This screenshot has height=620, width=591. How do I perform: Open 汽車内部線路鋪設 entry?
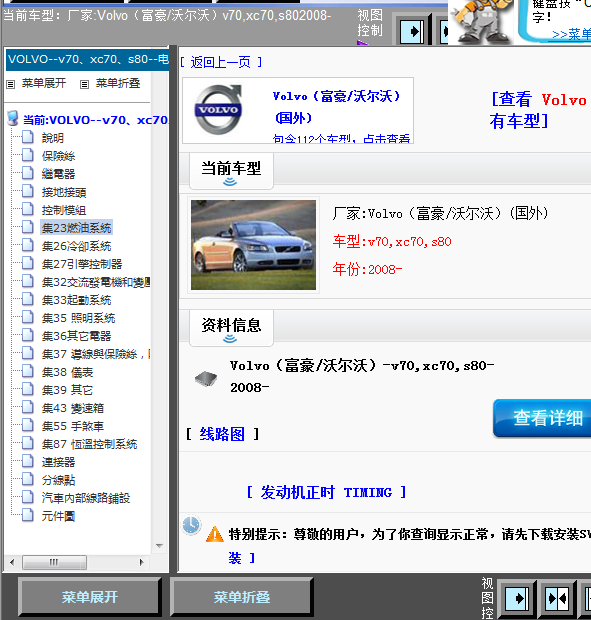(x=86, y=498)
